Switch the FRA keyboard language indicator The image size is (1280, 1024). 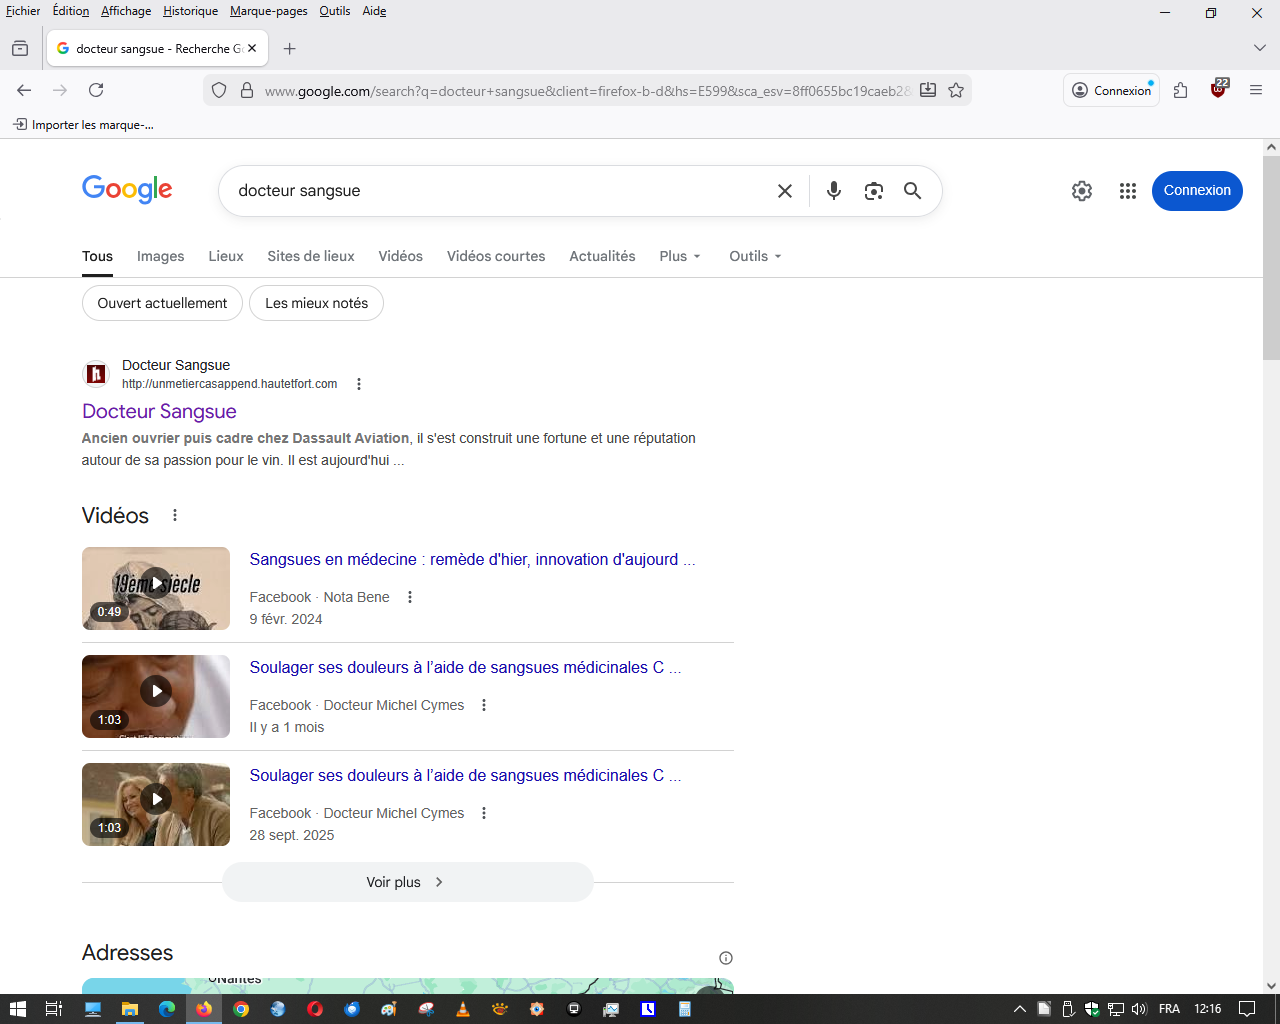tap(1169, 1009)
